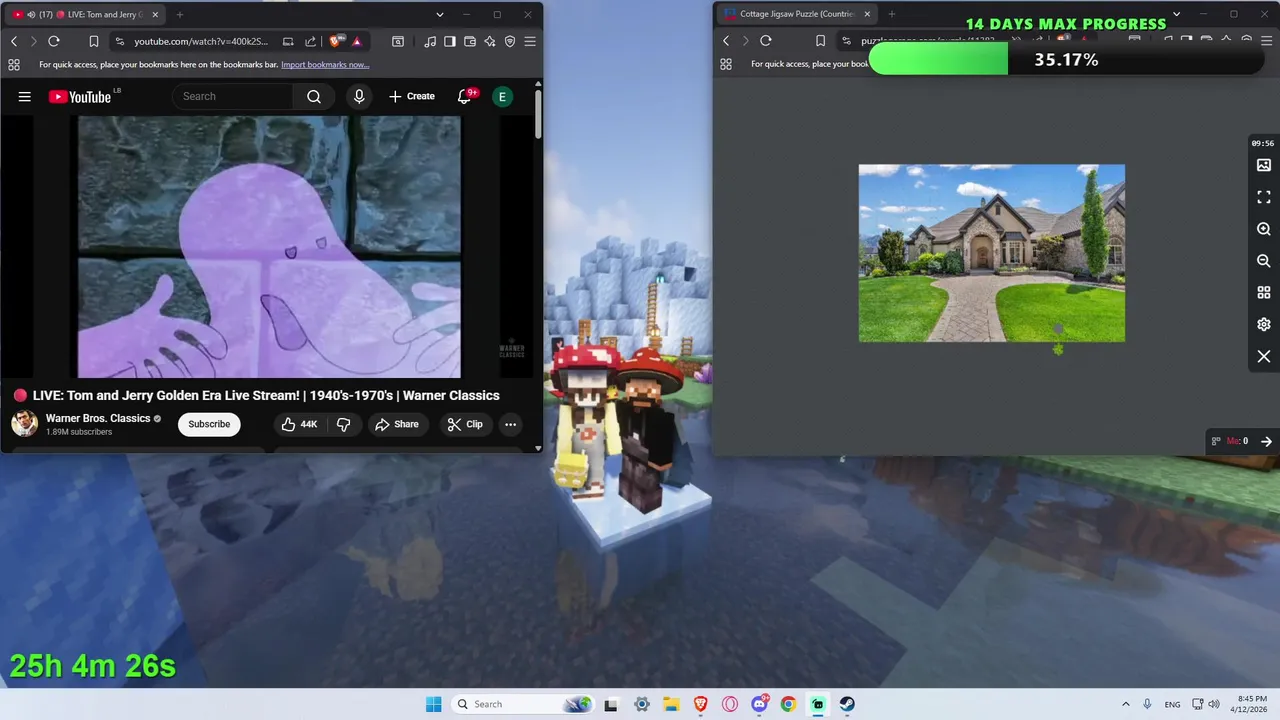Image resolution: width=1280 pixels, height=720 pixels.
Task: Open a new tab in YouTube window
Action: 180,15
